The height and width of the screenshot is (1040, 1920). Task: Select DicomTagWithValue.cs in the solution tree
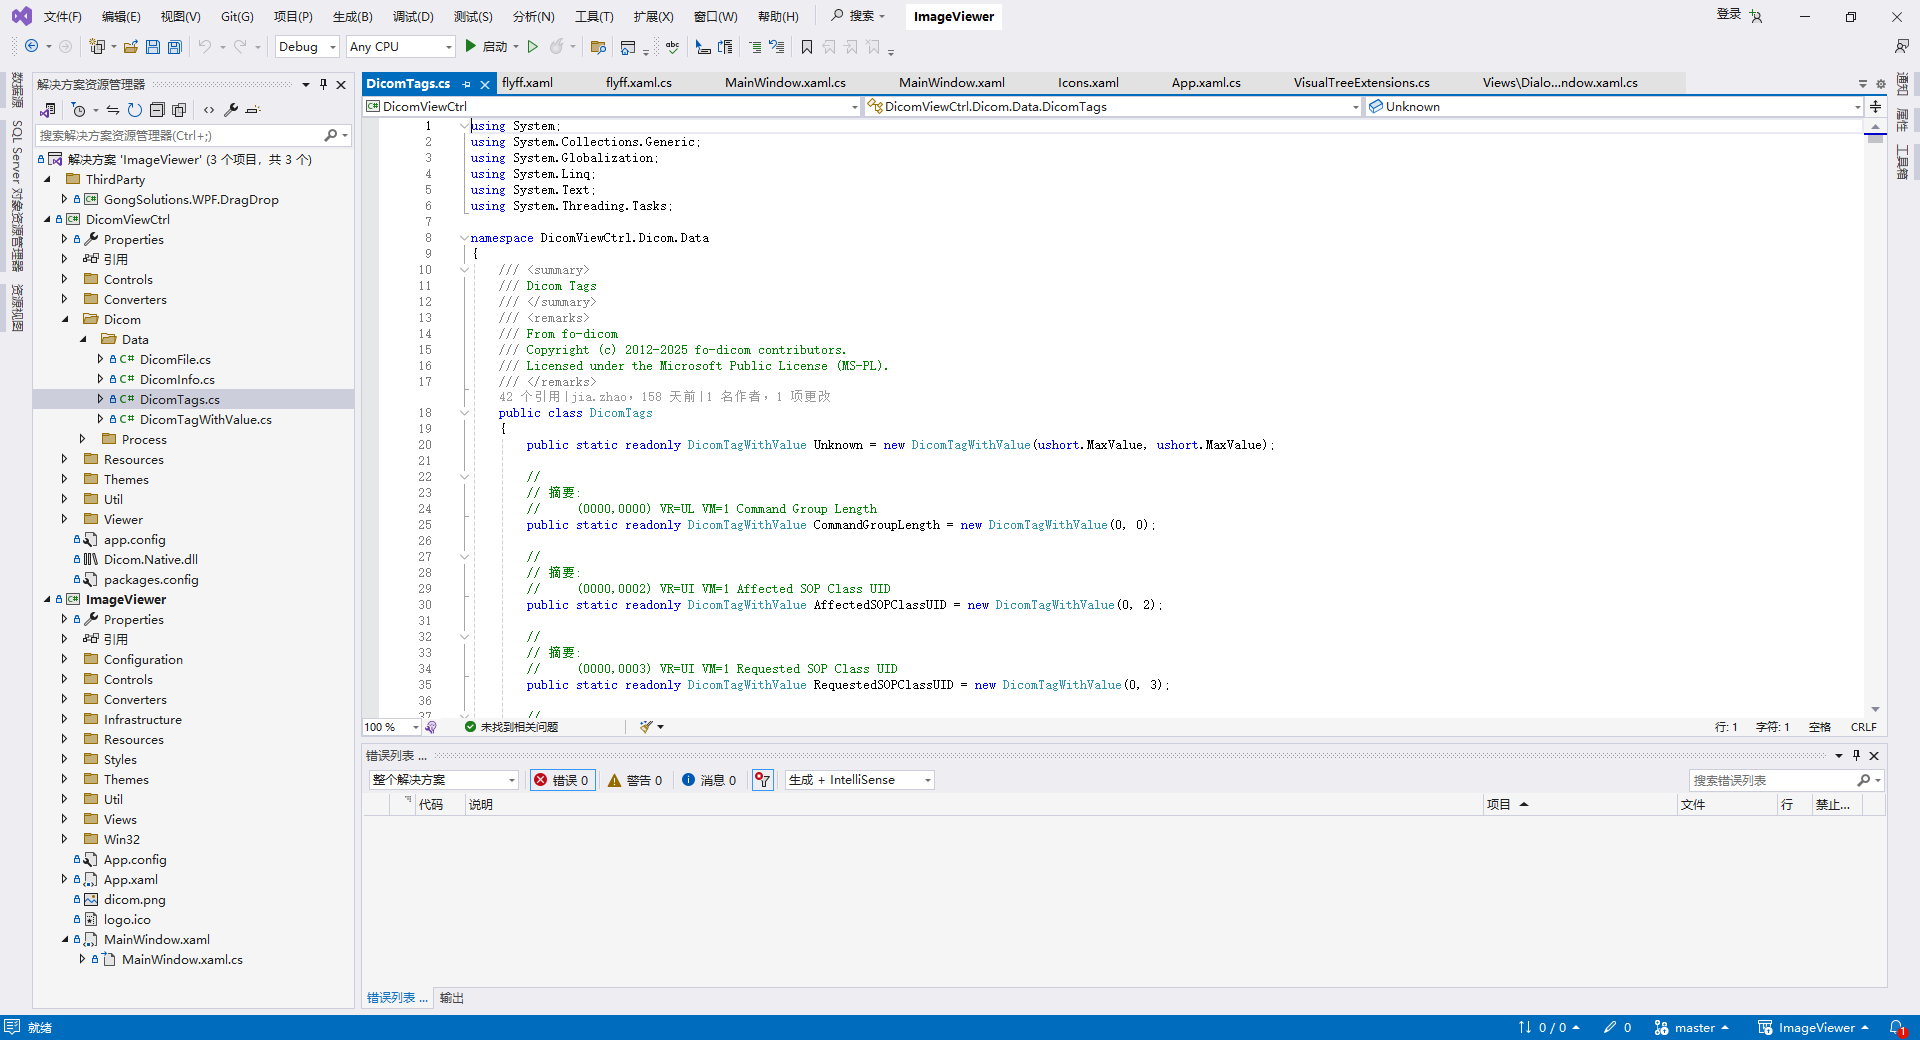[x=206, y=420]
